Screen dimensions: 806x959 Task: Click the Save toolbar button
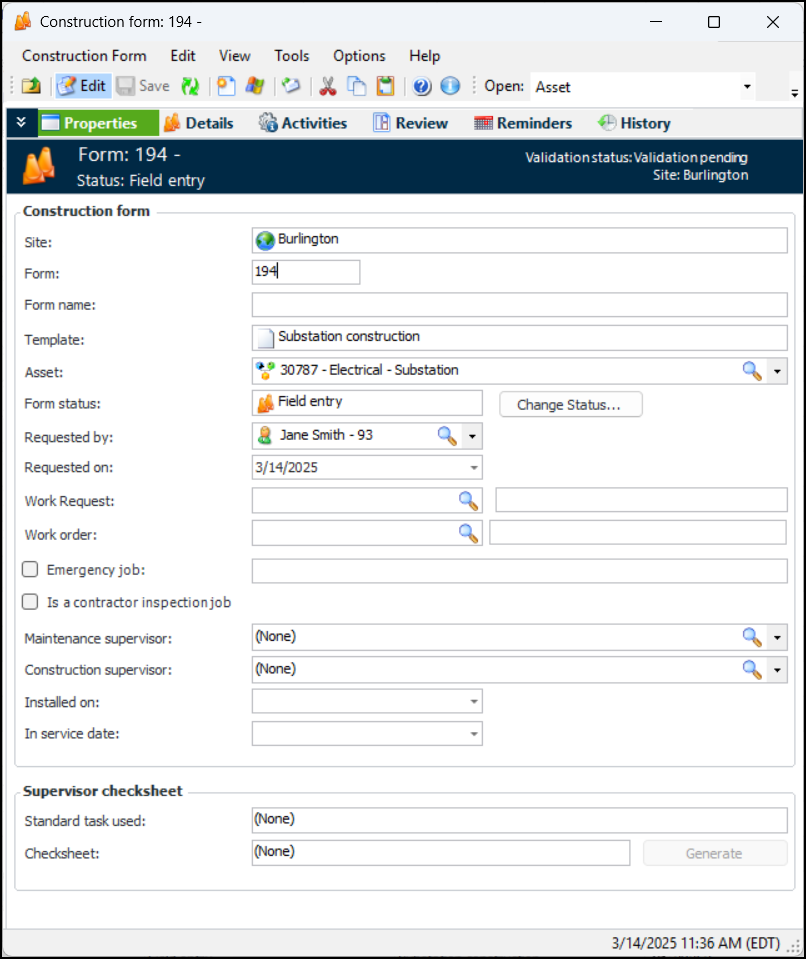click(143, 86)
